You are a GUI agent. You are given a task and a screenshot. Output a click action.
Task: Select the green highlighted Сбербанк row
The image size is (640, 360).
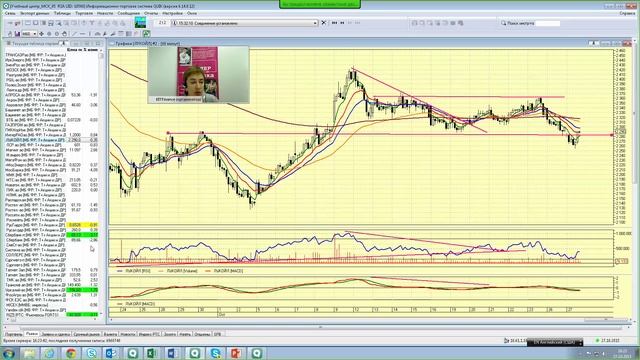[x=52, y=235]
